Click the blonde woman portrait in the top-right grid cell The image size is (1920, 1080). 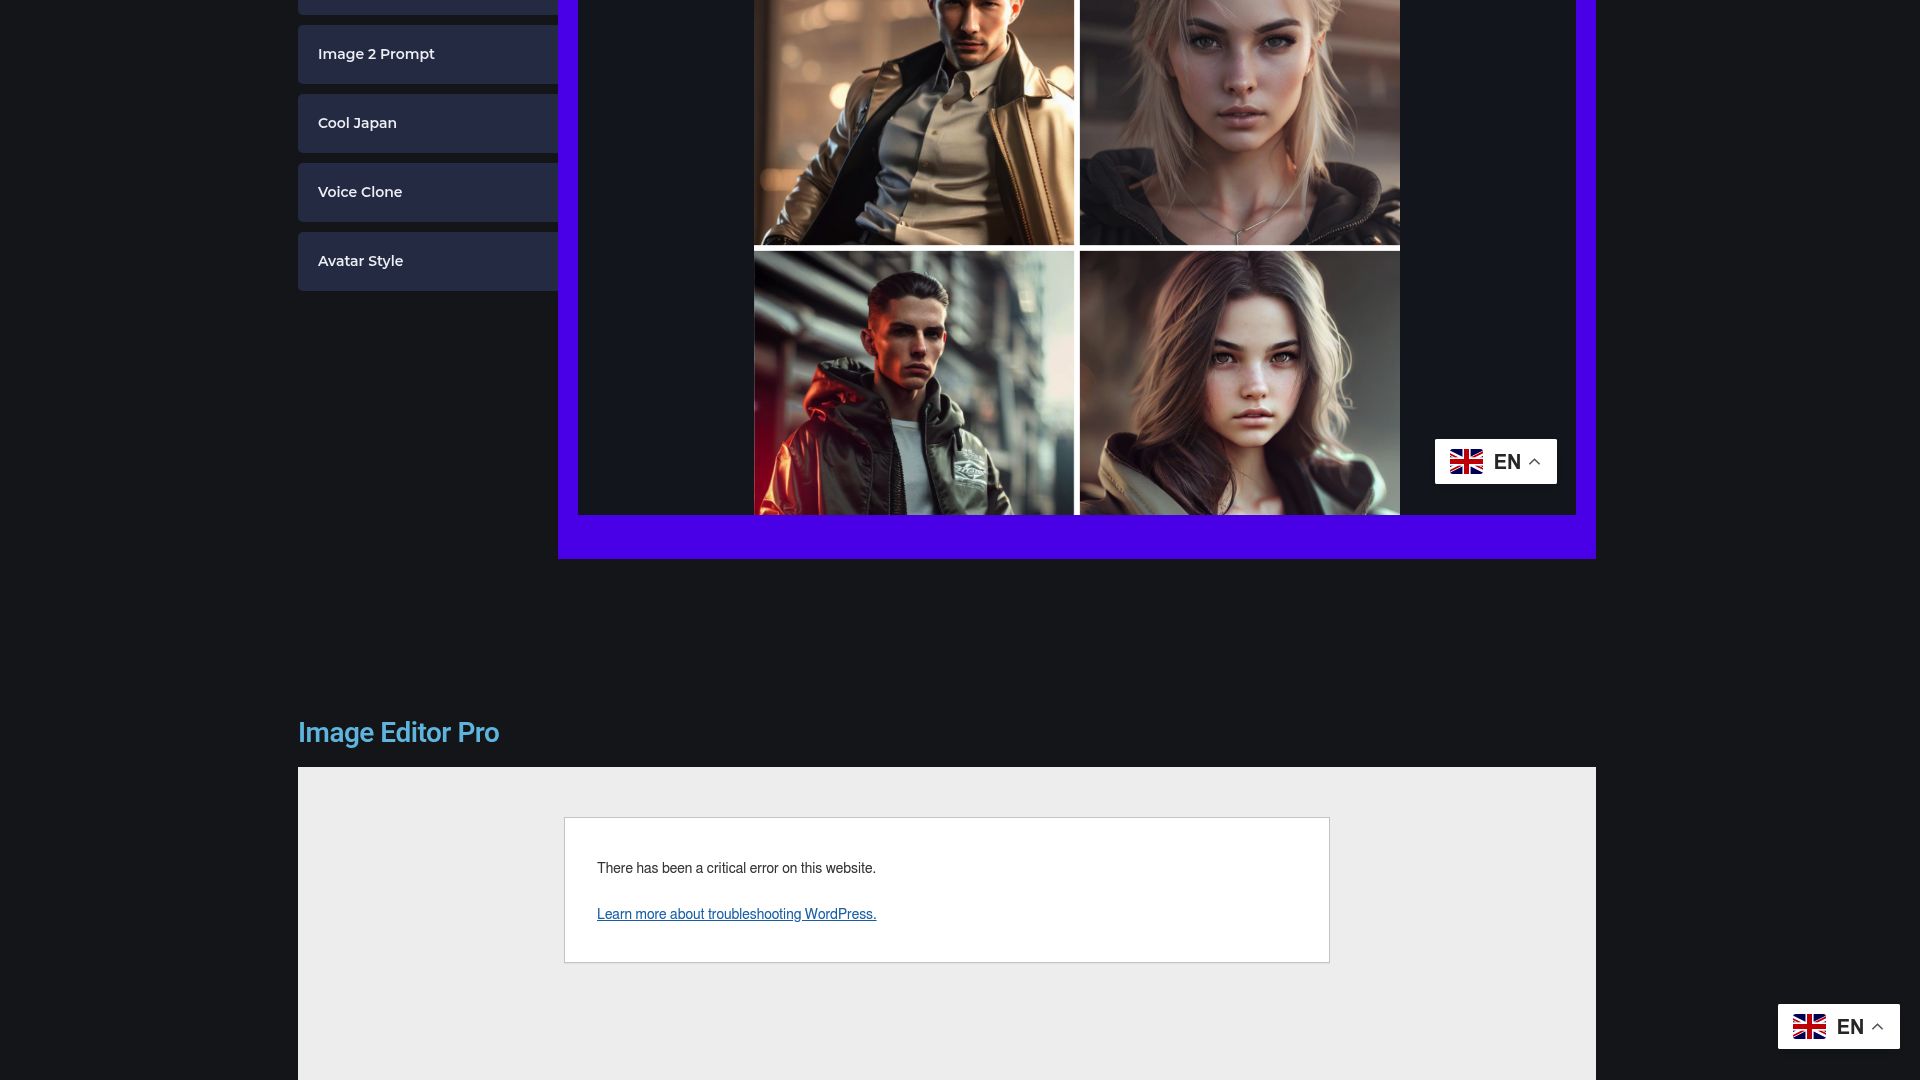[x=1240, y=120]
